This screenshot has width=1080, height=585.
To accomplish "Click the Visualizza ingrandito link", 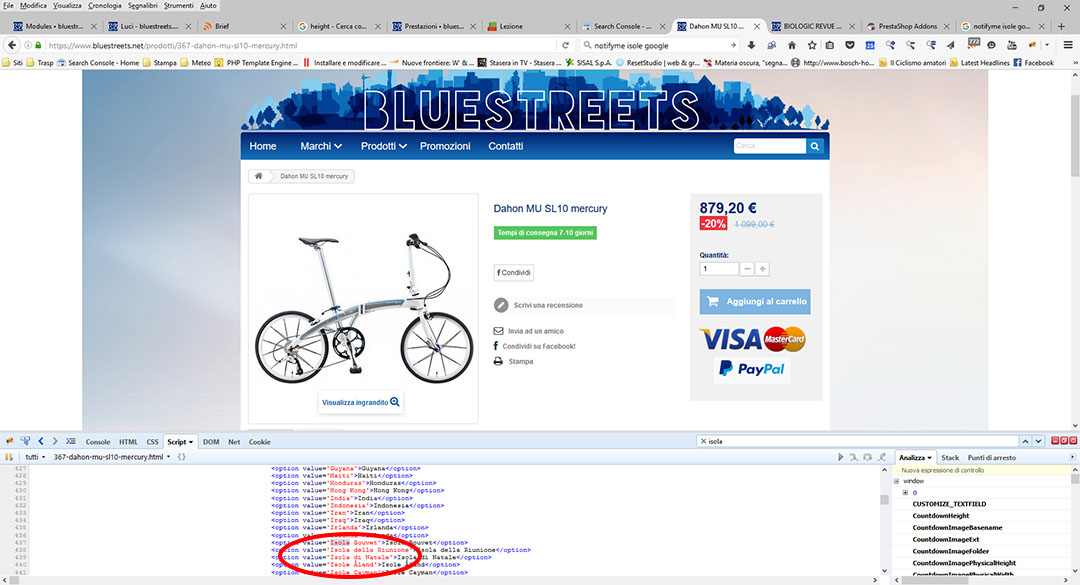I will (x=360, y=402).
